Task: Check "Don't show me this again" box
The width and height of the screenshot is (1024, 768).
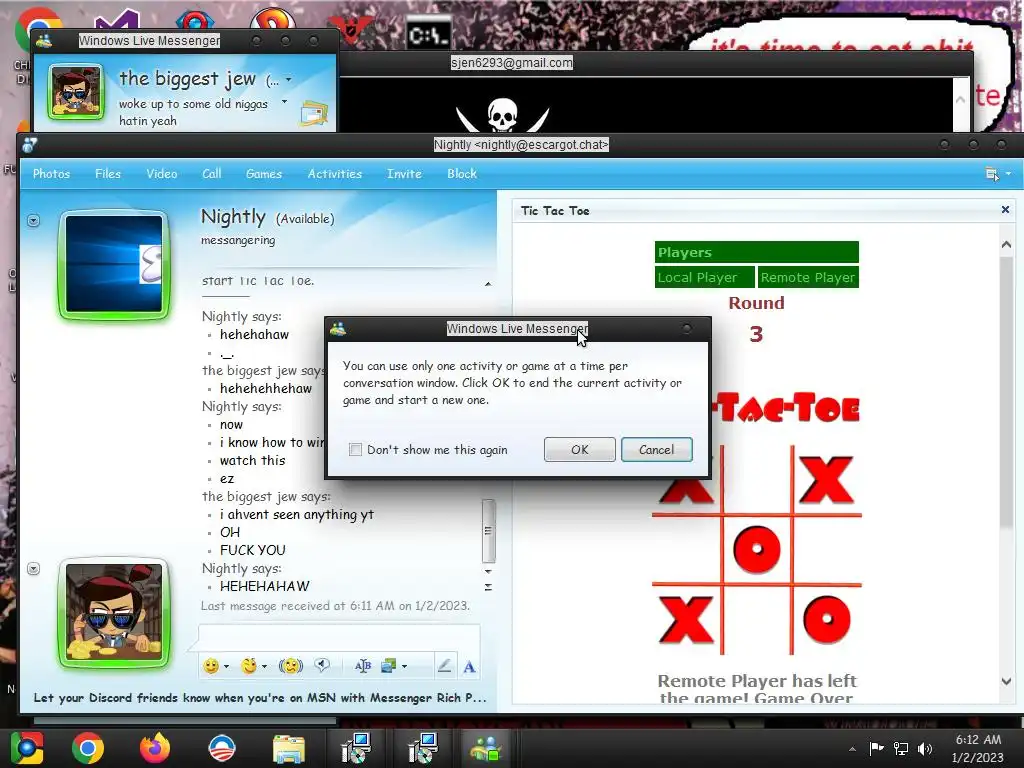Action: tap(355, 449)
